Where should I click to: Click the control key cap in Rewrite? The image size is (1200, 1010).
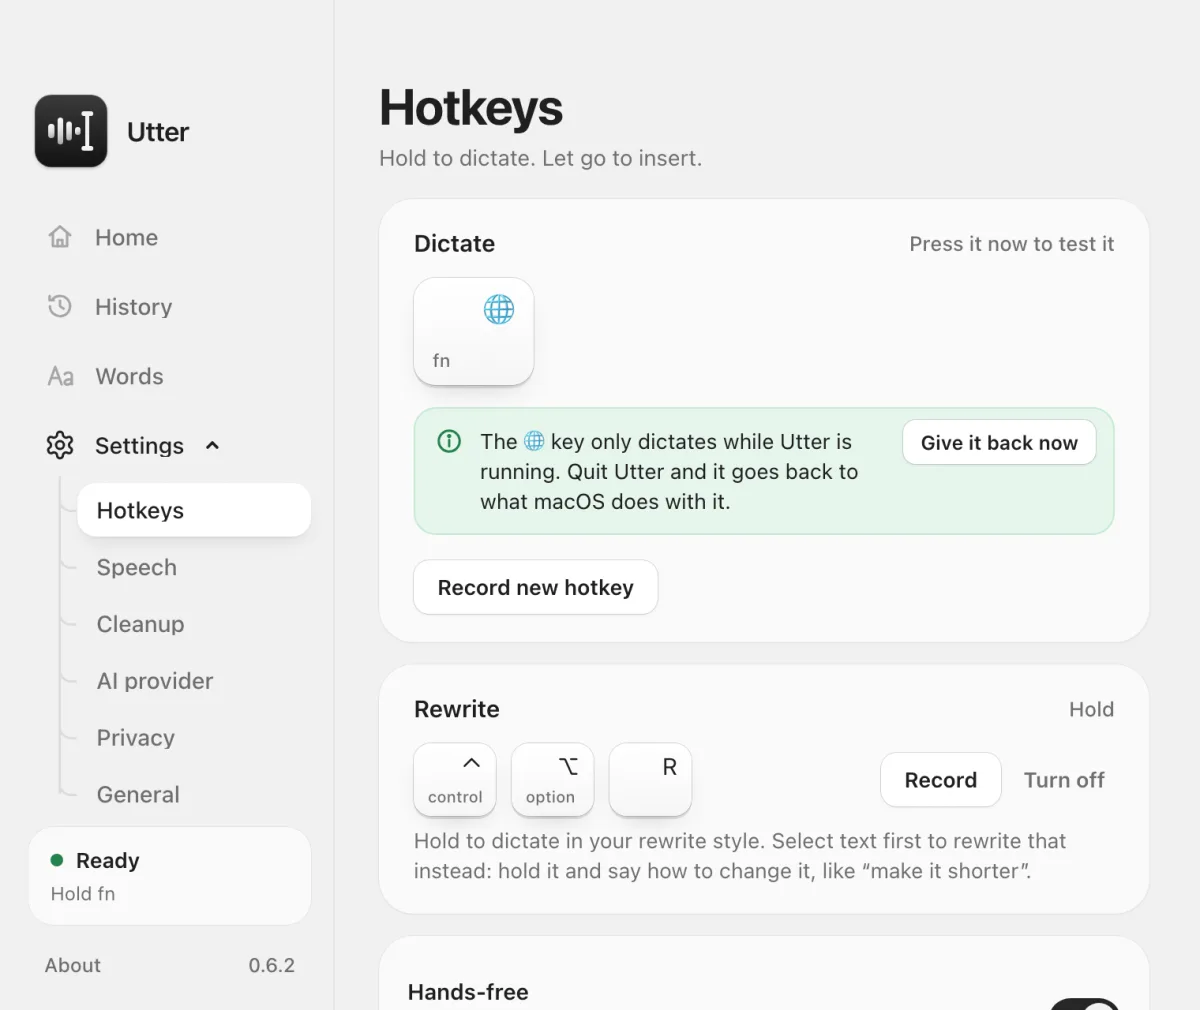click(455, 779)
